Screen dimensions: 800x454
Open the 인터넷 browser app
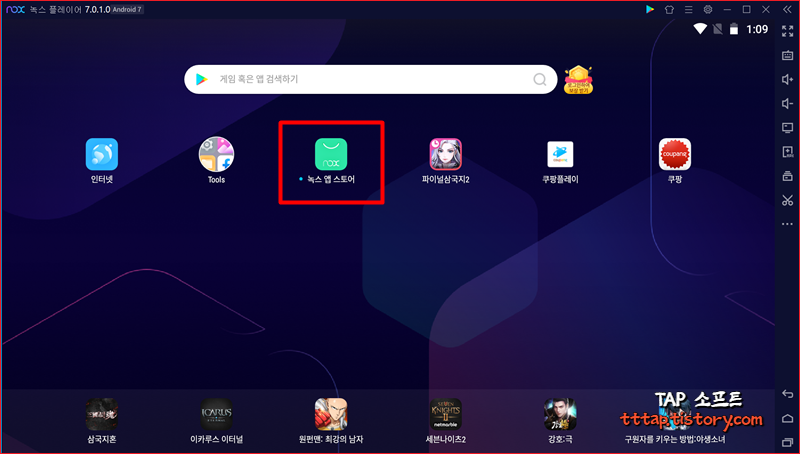[102, 155]
